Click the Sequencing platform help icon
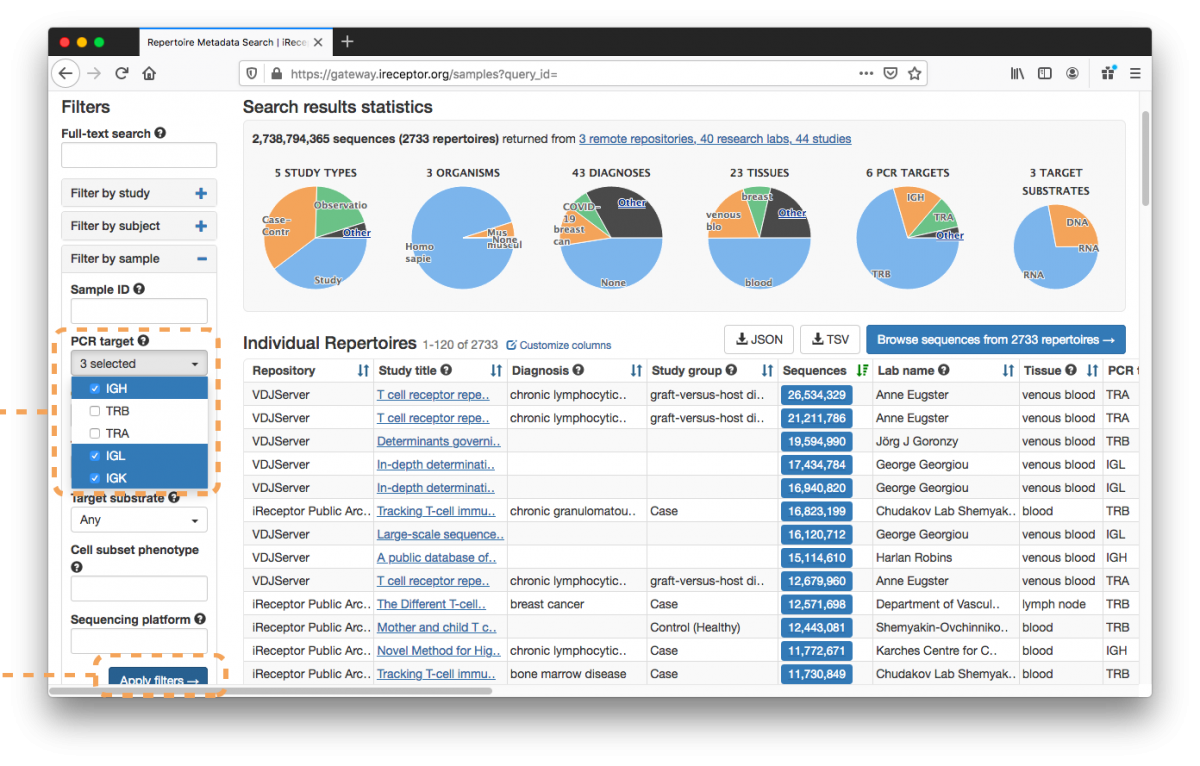Screen dimensions: 1200x766 point(200,619)
